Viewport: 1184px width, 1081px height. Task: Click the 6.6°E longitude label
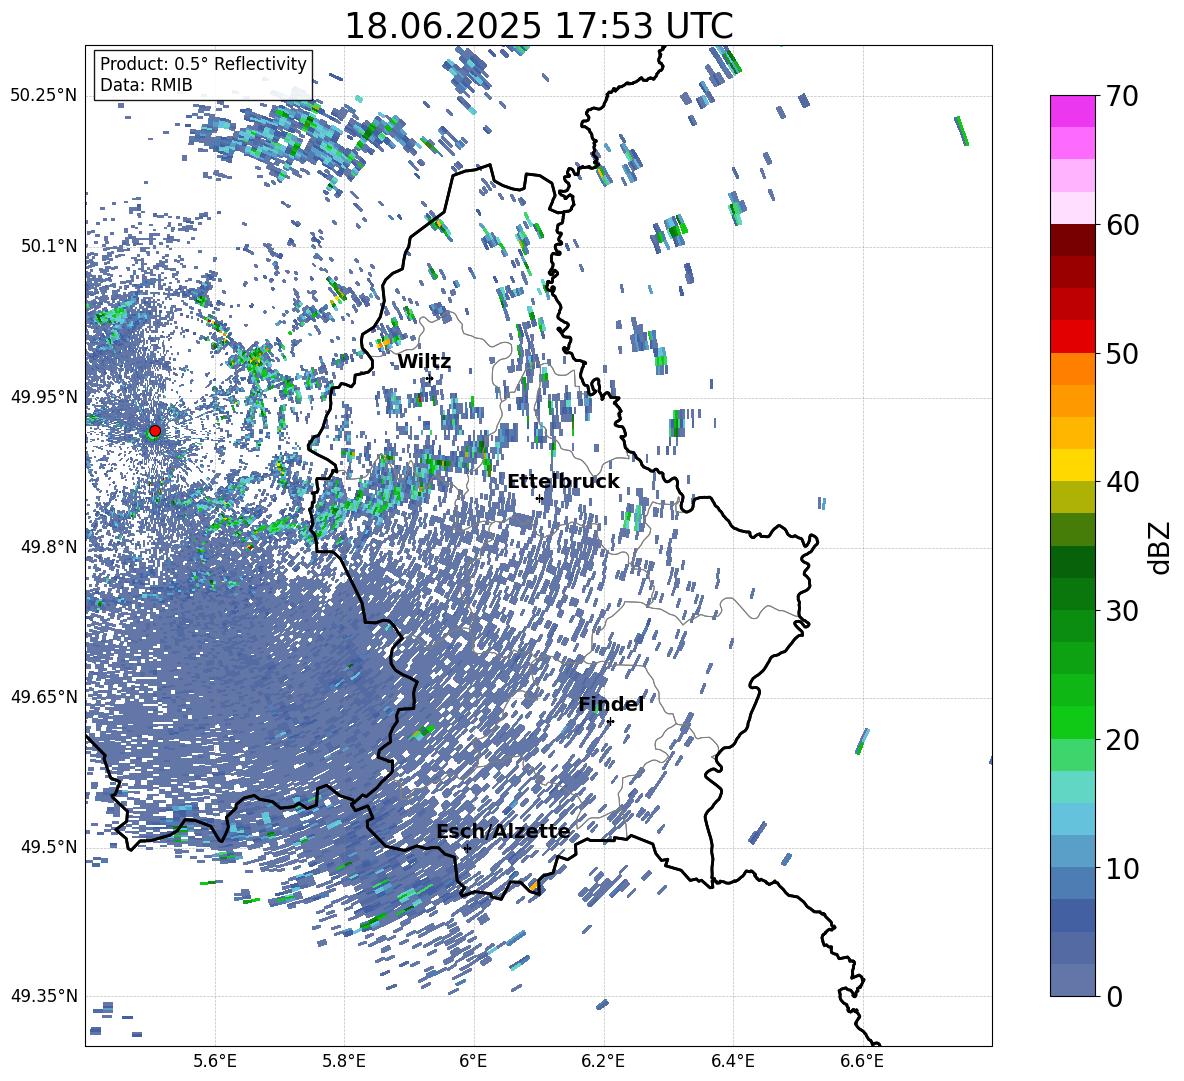(862, 1061)
